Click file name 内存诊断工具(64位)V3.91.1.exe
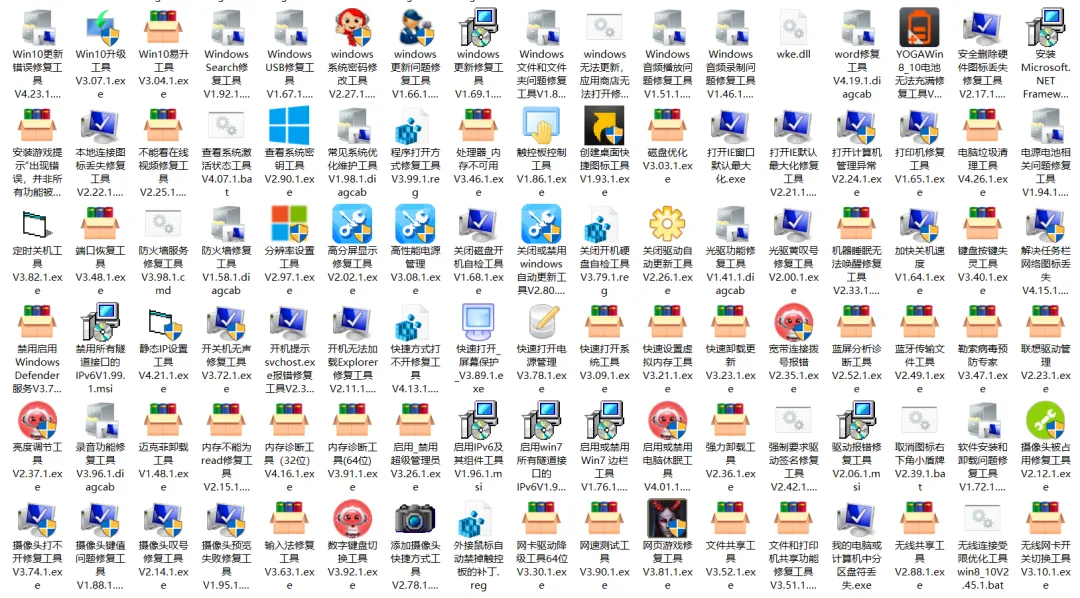This screenshot has width=1080, height=598. click(x=353, y=467)
